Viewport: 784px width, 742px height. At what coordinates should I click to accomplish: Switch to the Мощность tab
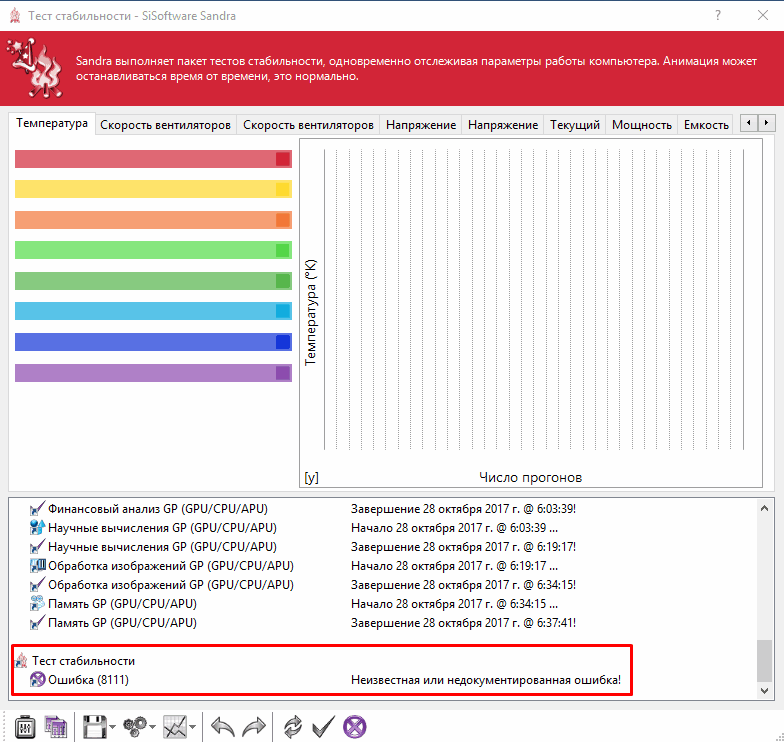pos(641,125)
